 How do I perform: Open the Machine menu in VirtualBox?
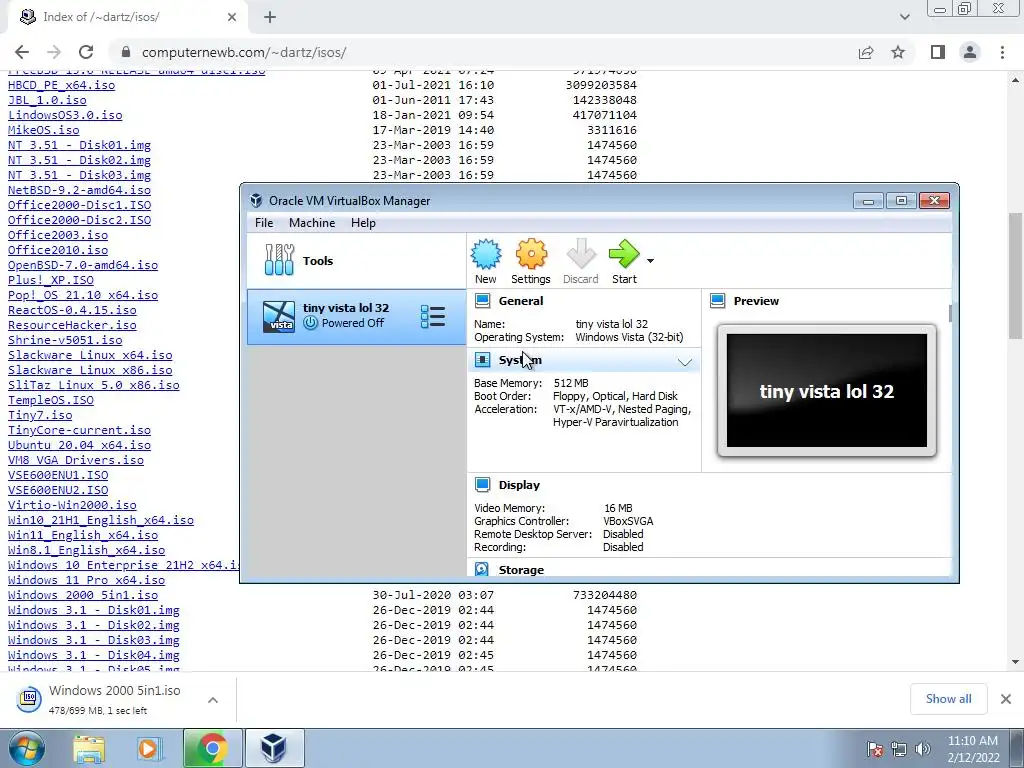click(312, 223)
